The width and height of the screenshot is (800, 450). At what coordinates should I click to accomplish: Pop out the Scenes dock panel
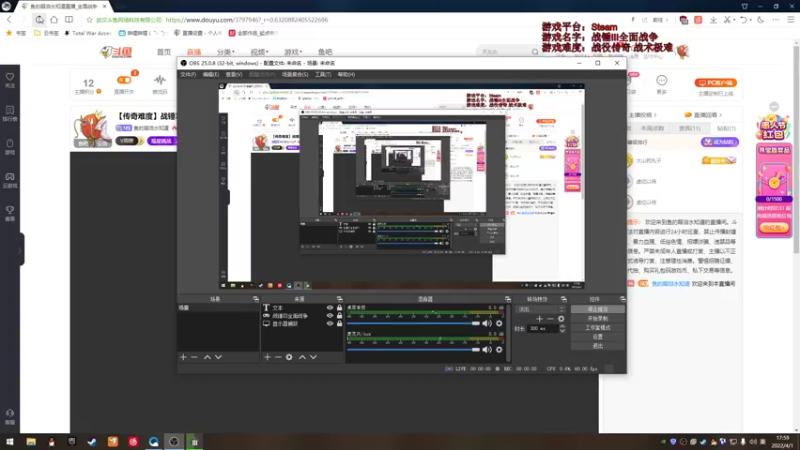256,299
